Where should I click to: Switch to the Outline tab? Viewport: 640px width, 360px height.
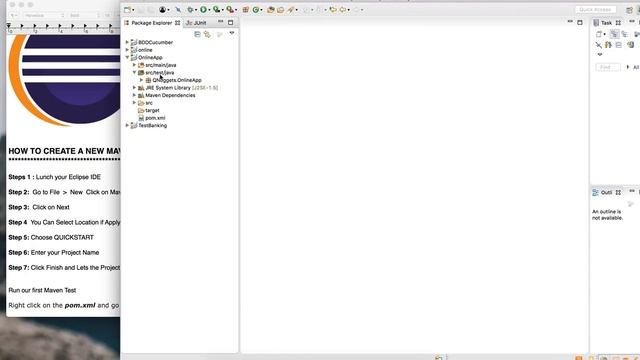click(x=606, y=192)
